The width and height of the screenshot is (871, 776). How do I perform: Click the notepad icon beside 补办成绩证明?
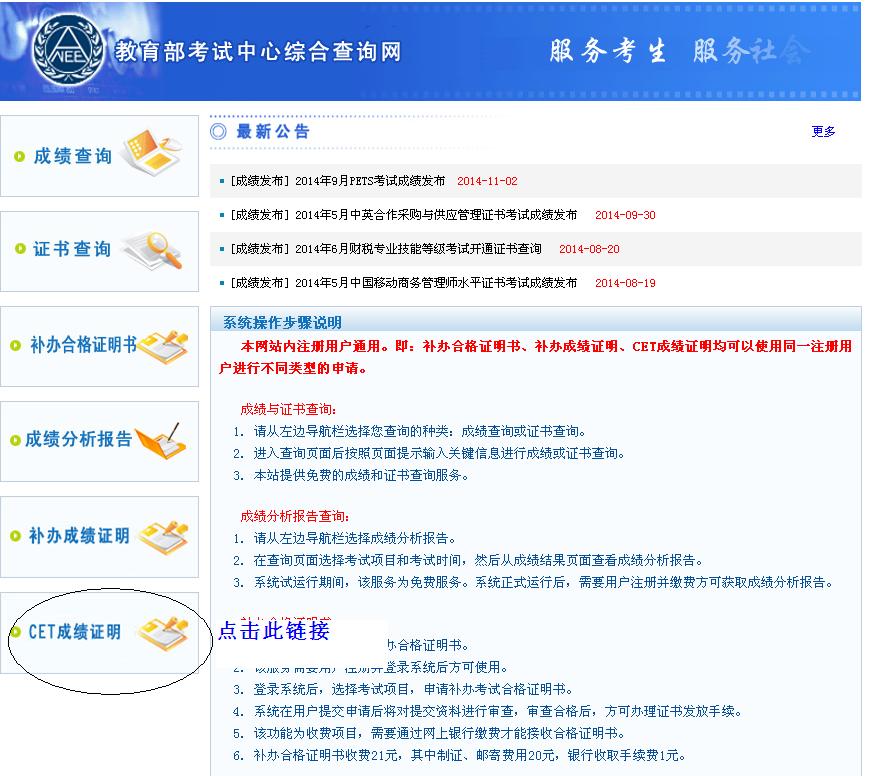click(164, 537)
